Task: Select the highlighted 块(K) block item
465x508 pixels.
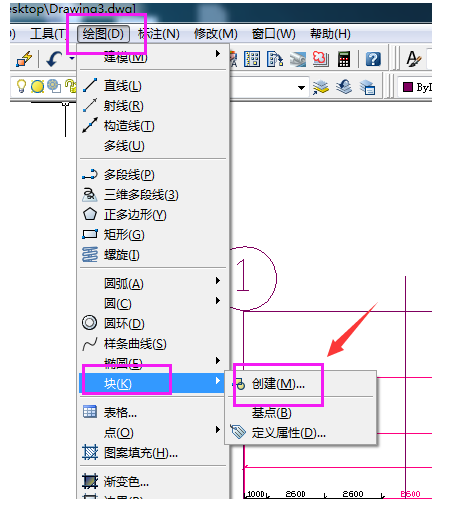Action: click(153, 383)
